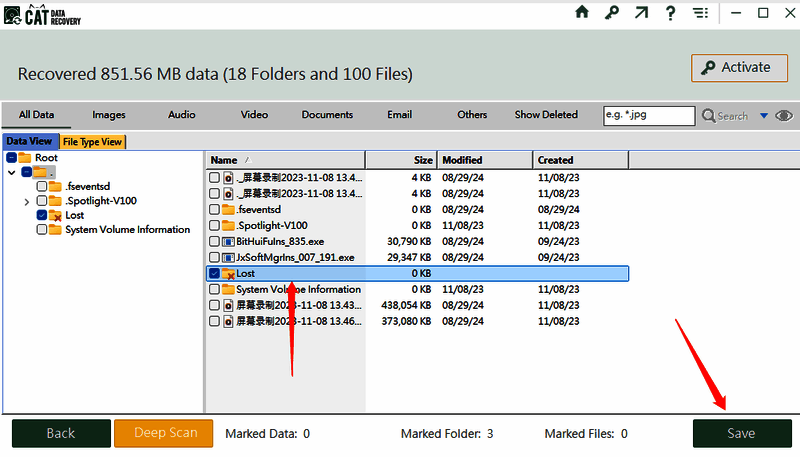Switch to Images tab
The image size is (800, 457).
[x=109, y=115]
